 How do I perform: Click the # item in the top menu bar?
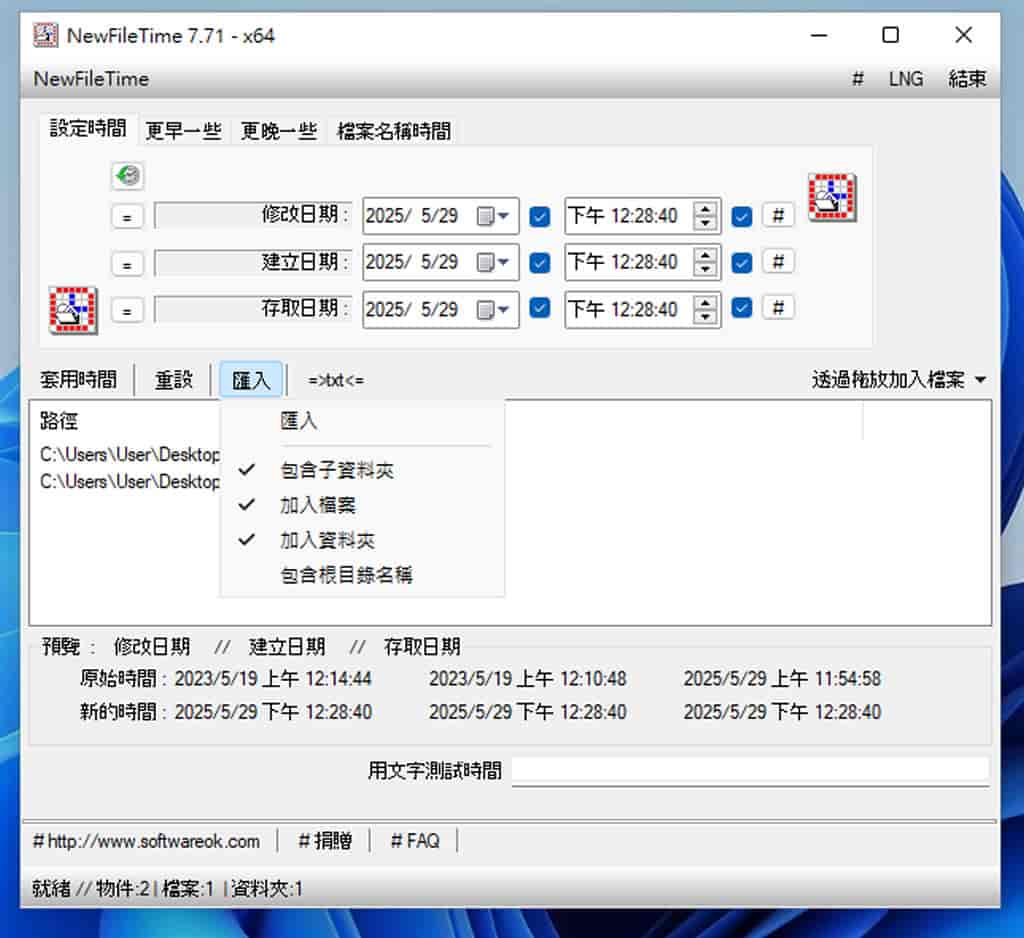[857, 79]
